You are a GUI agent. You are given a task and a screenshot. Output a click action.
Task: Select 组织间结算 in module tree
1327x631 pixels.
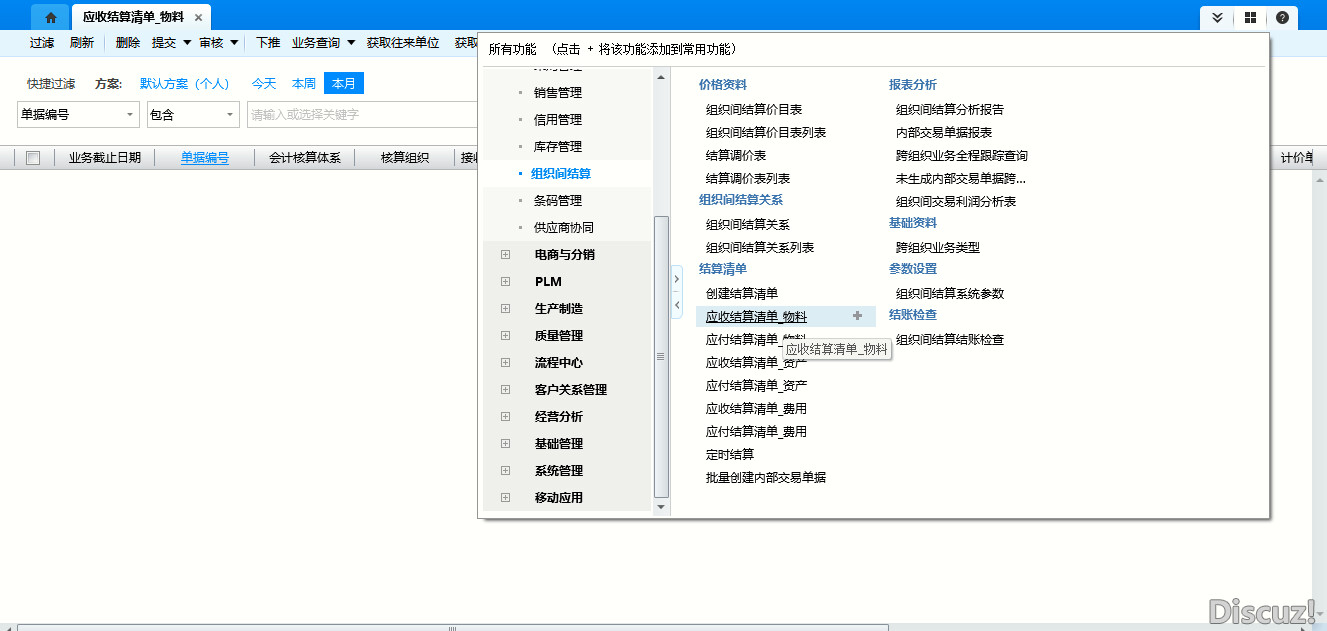pyautogui.click(x=561, y=174)
